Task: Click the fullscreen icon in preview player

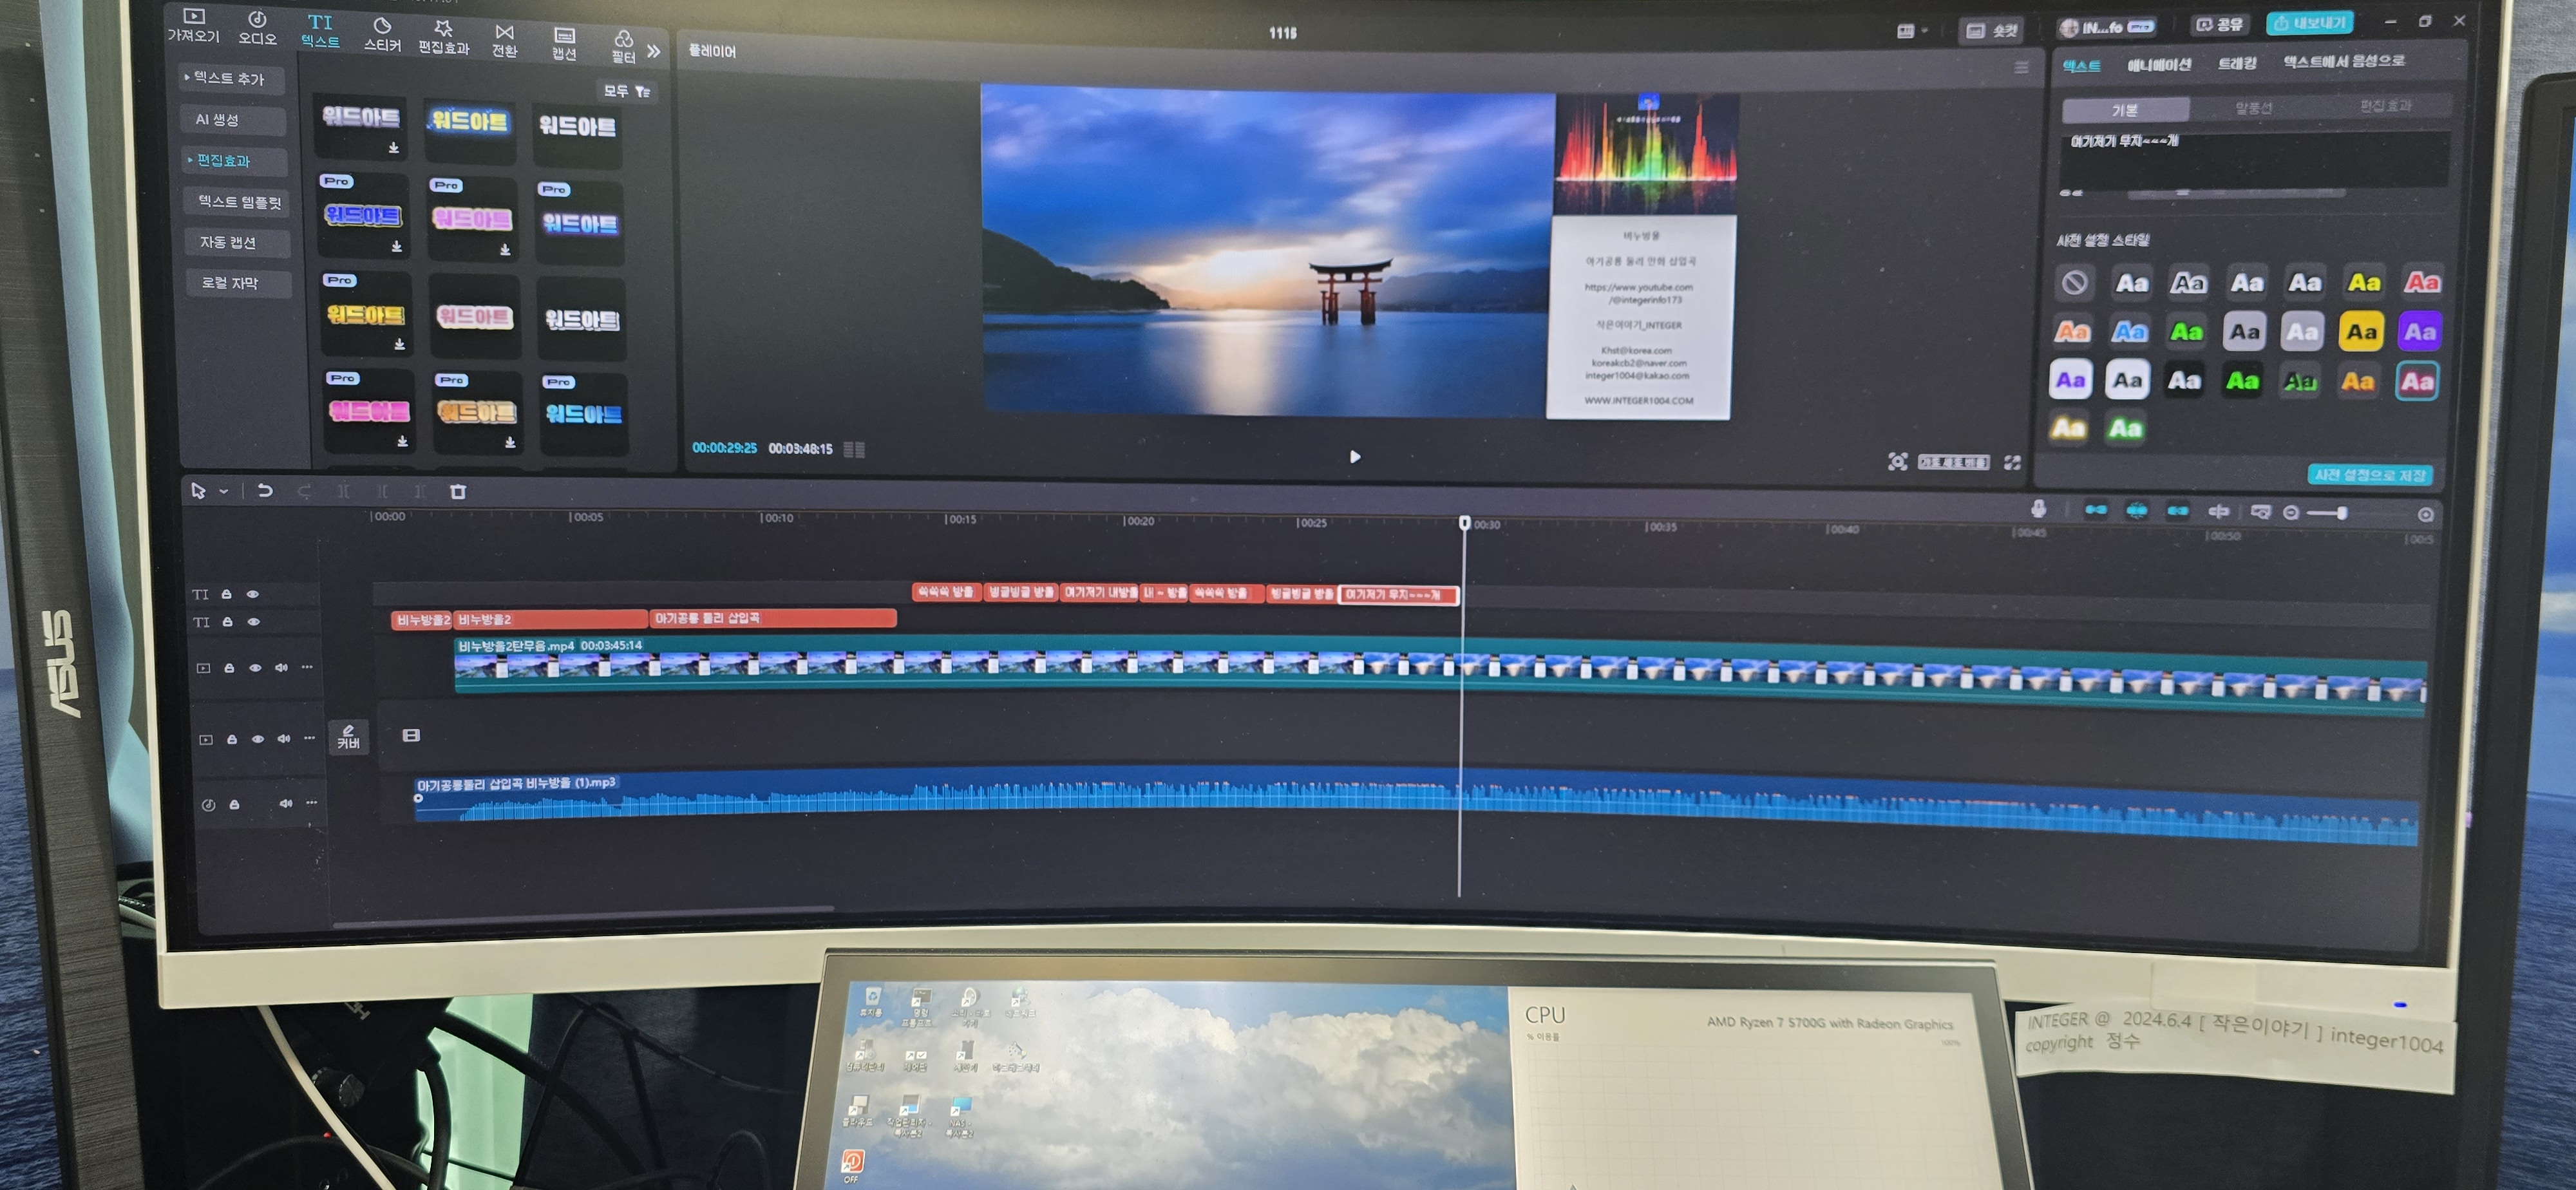Action: [x=2012, y=462]
